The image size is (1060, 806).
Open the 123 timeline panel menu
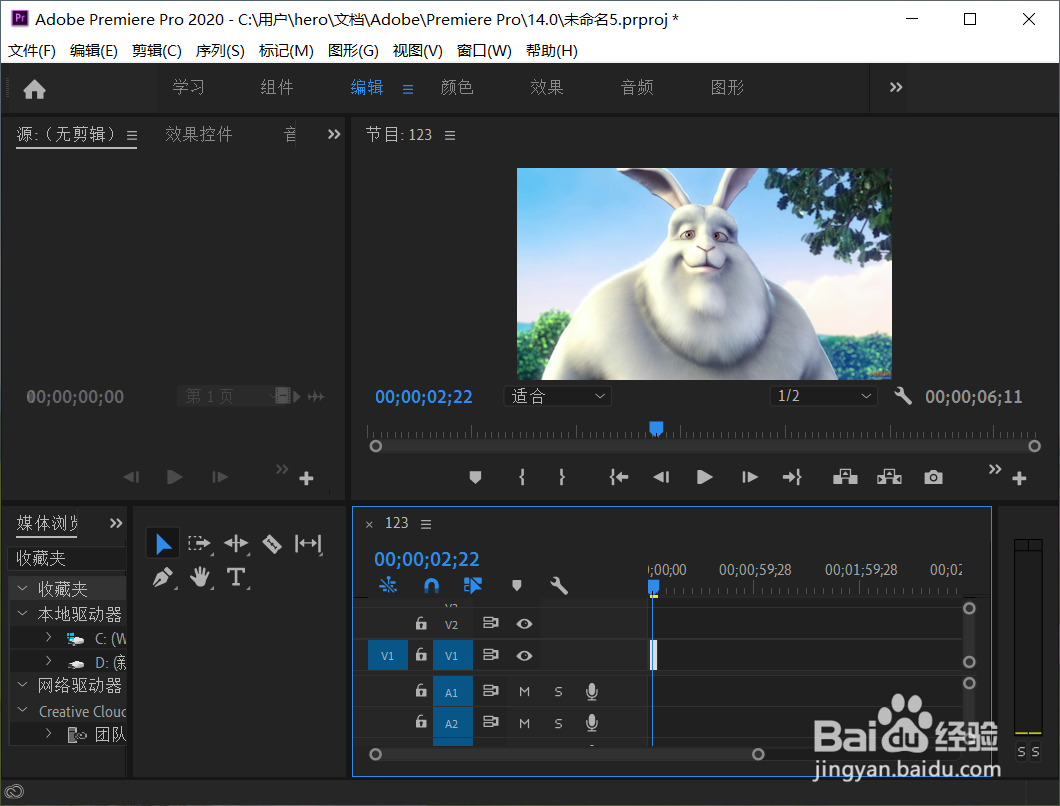click(x=426, y=524)
